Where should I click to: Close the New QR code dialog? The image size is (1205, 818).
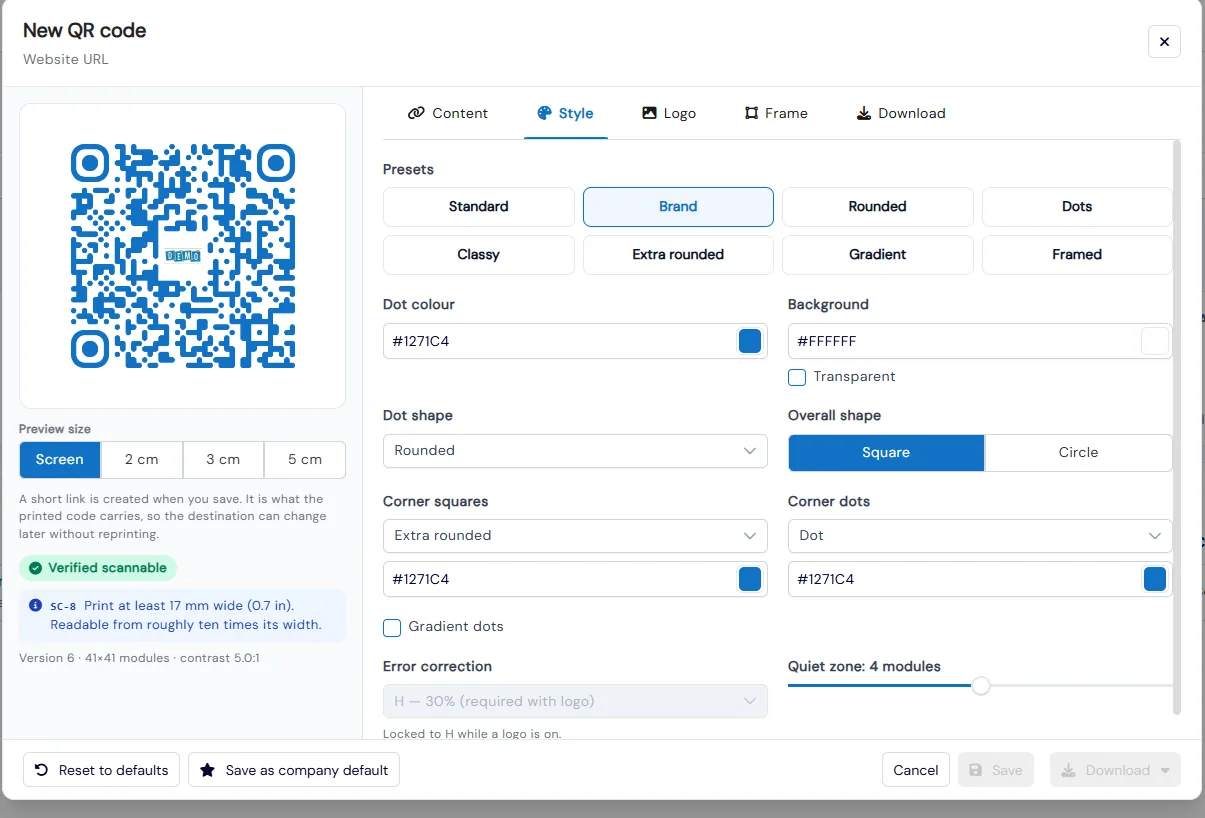[x=1164, y=42]
